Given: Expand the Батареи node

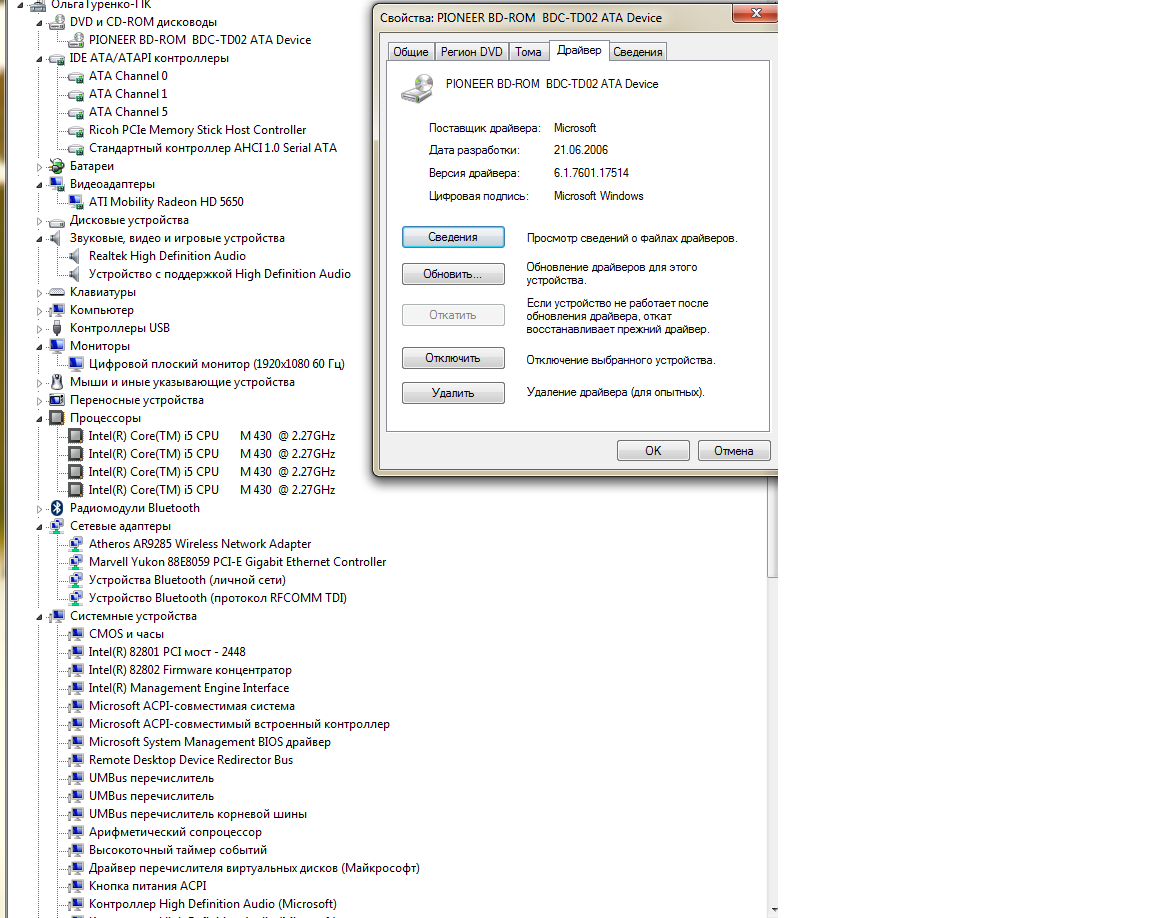Looking at the screenshot, I should coord(40,167).
